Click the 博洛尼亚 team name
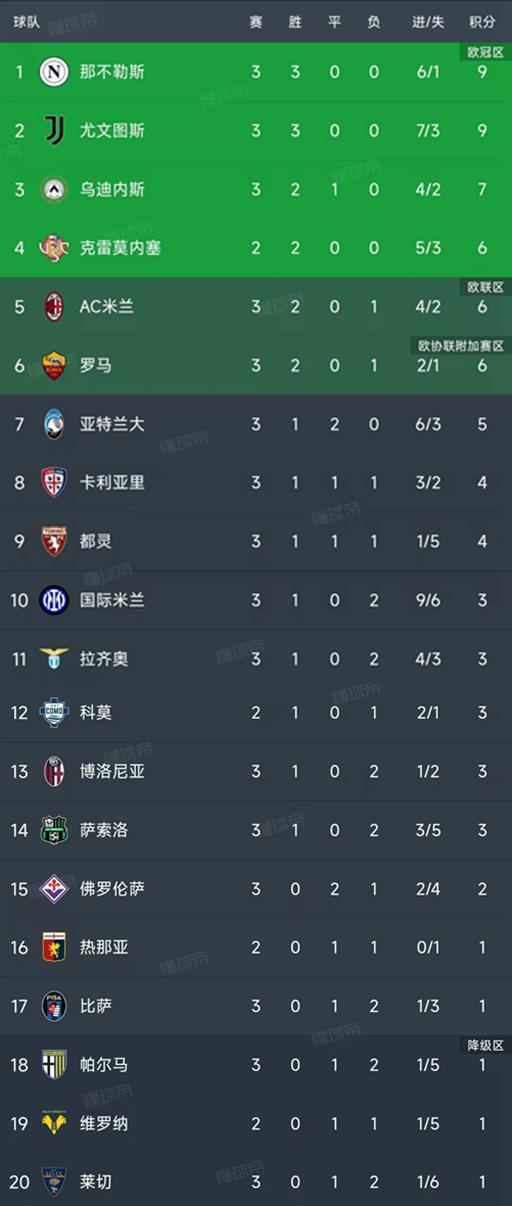 pos(112,771)
